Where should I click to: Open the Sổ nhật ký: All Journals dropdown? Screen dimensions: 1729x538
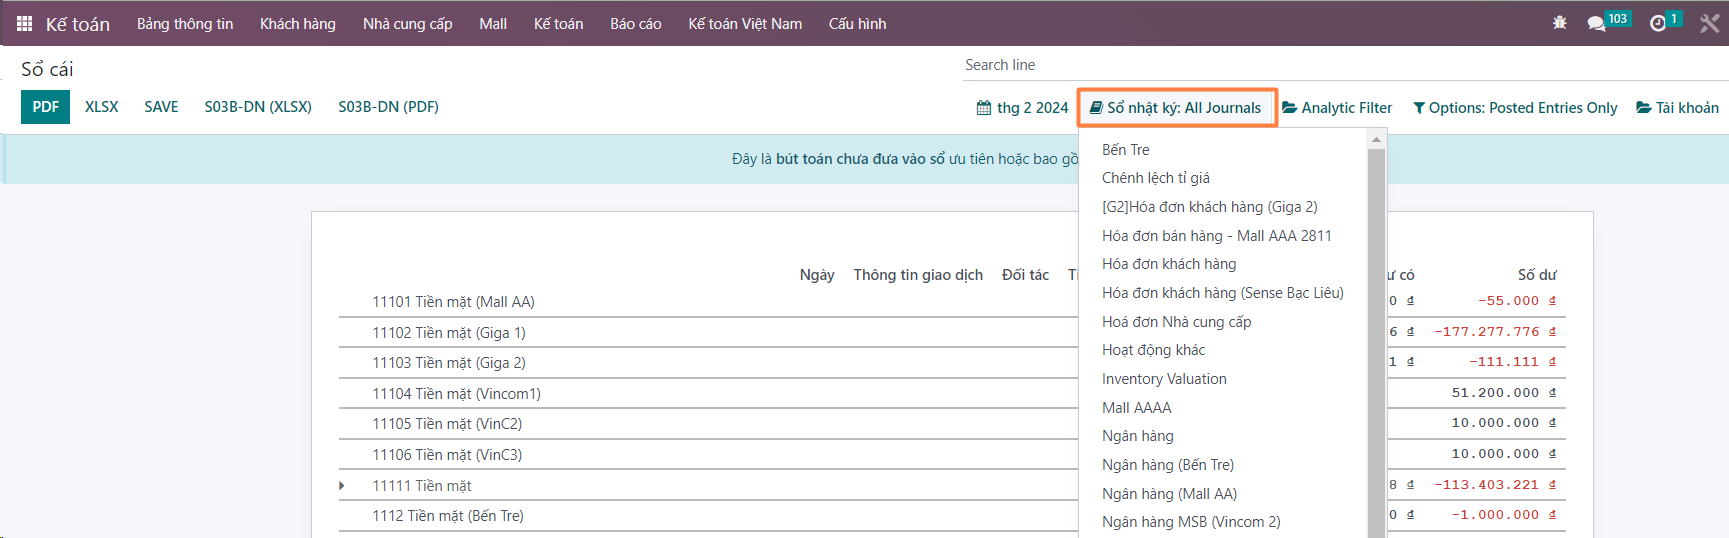click(1176, 107)
